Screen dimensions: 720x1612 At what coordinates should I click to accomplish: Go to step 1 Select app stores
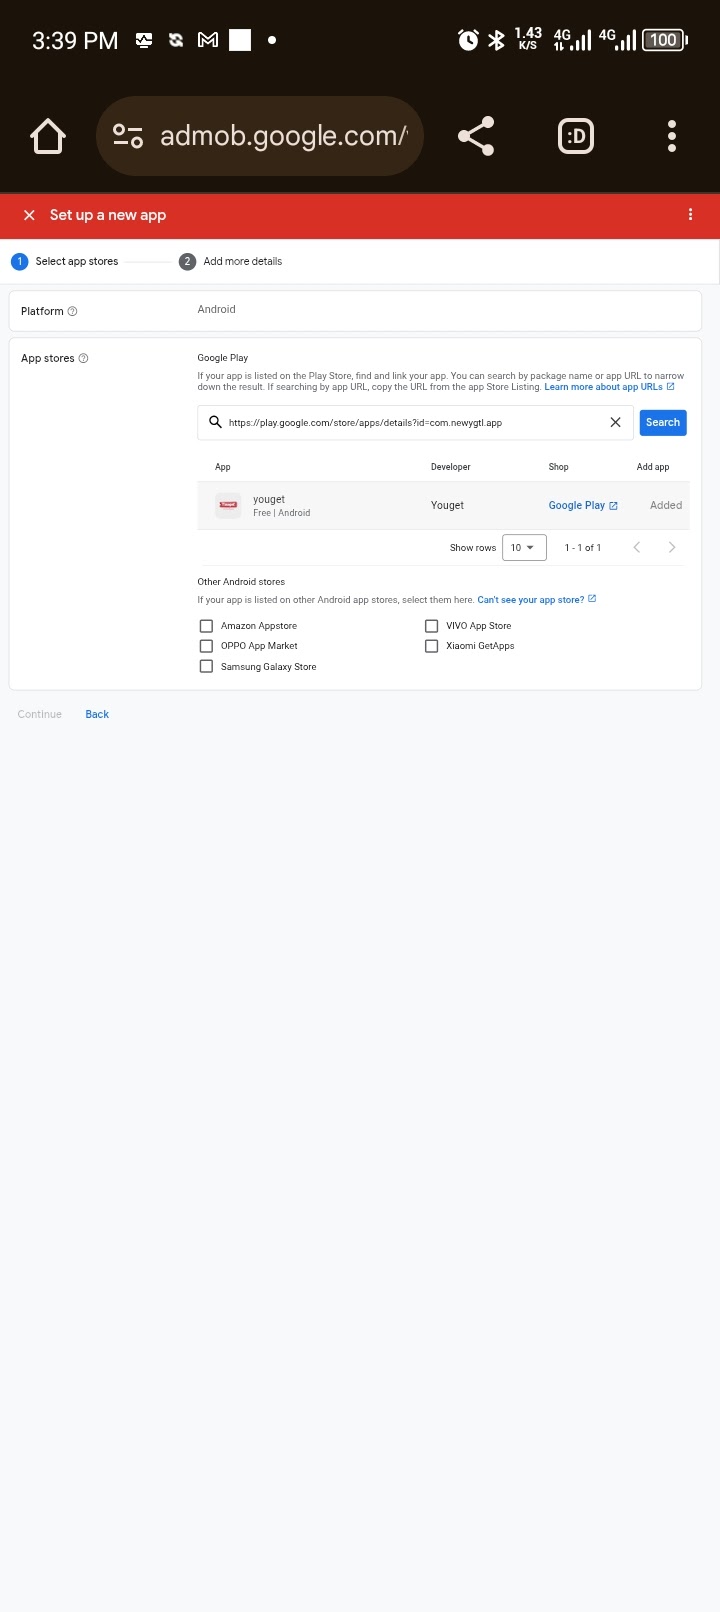click(x=65, y=261)
